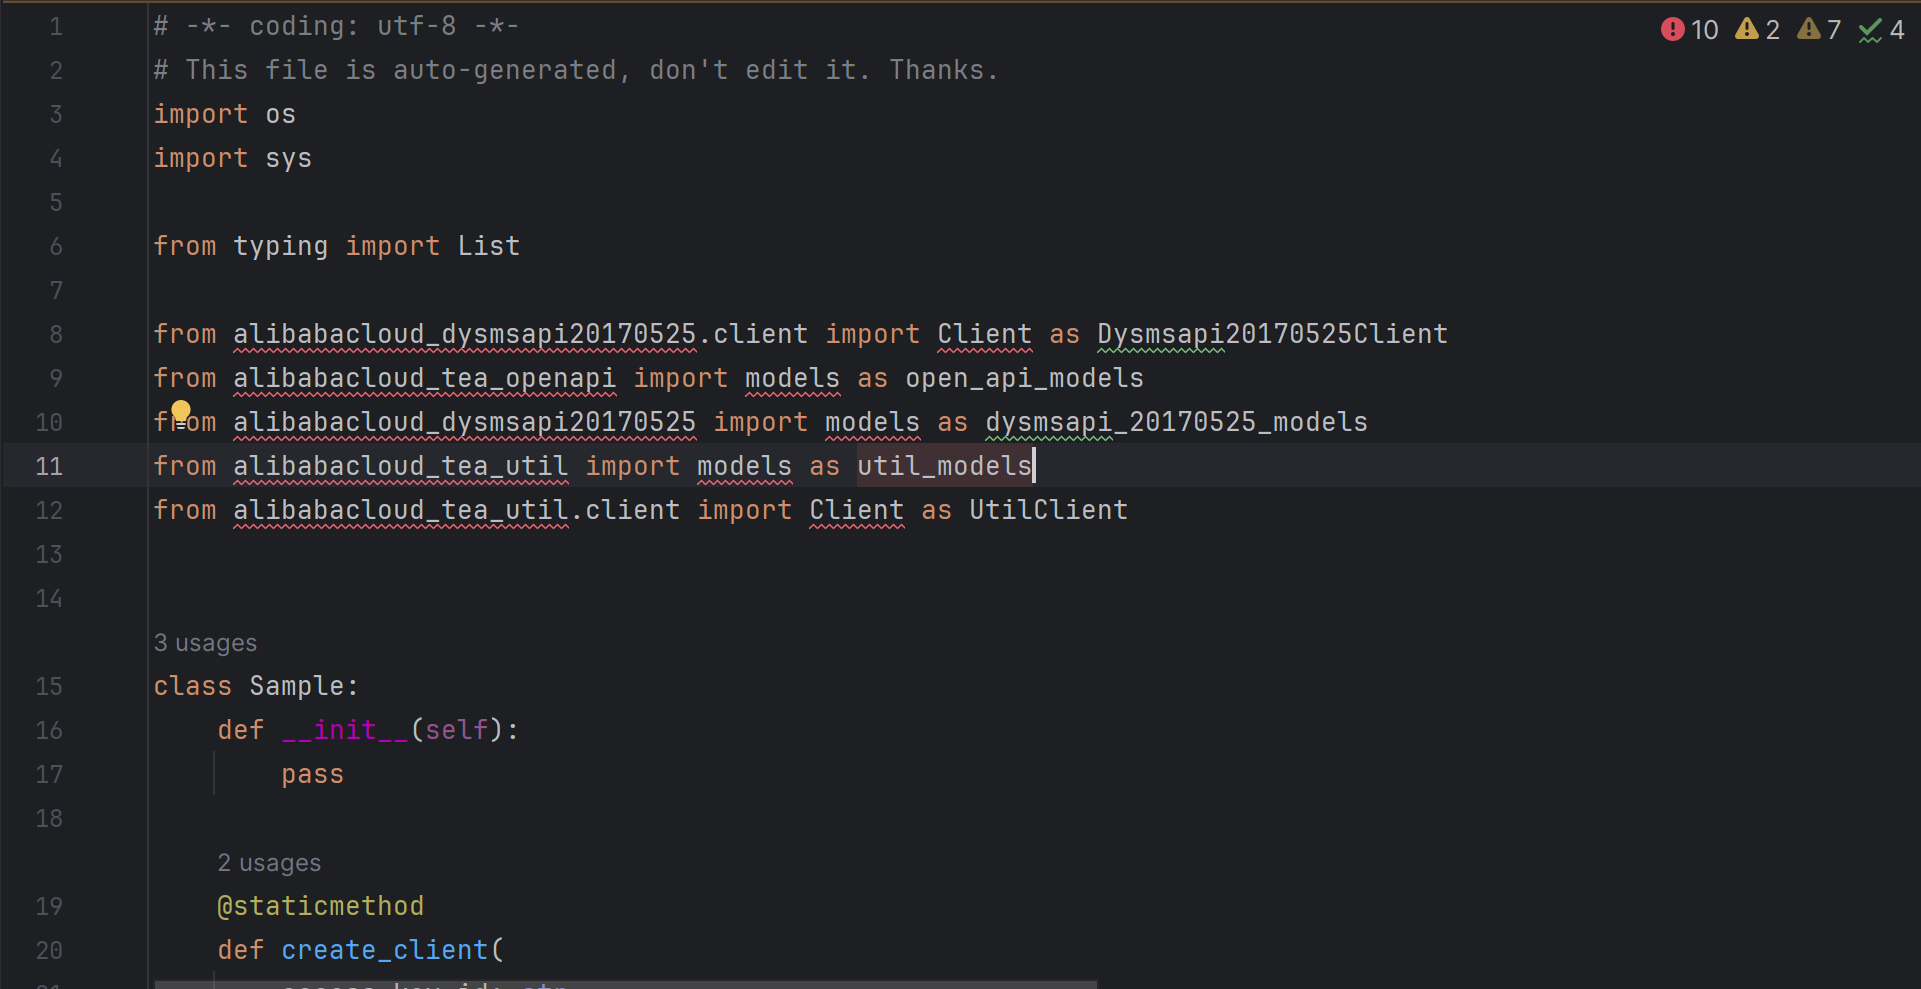Click 'util_models' alias on line 11
Screen dimensions: 1921x989
click(944, 466)
